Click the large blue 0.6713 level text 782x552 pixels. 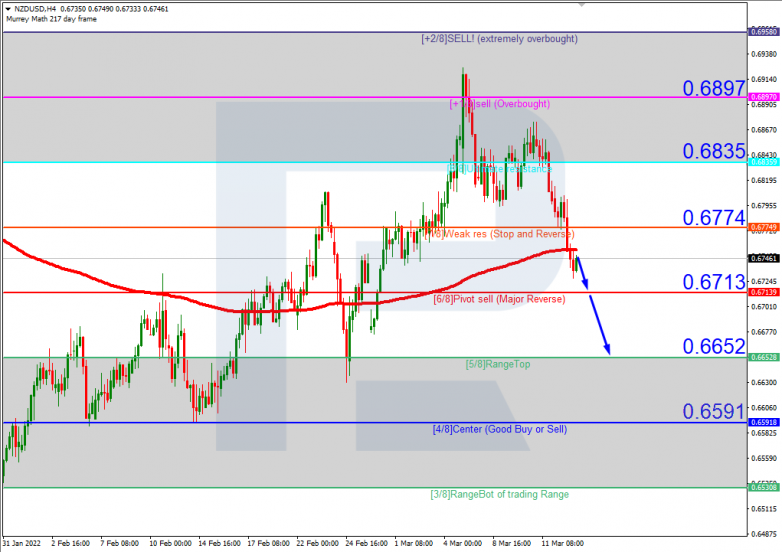click(714, 282)
